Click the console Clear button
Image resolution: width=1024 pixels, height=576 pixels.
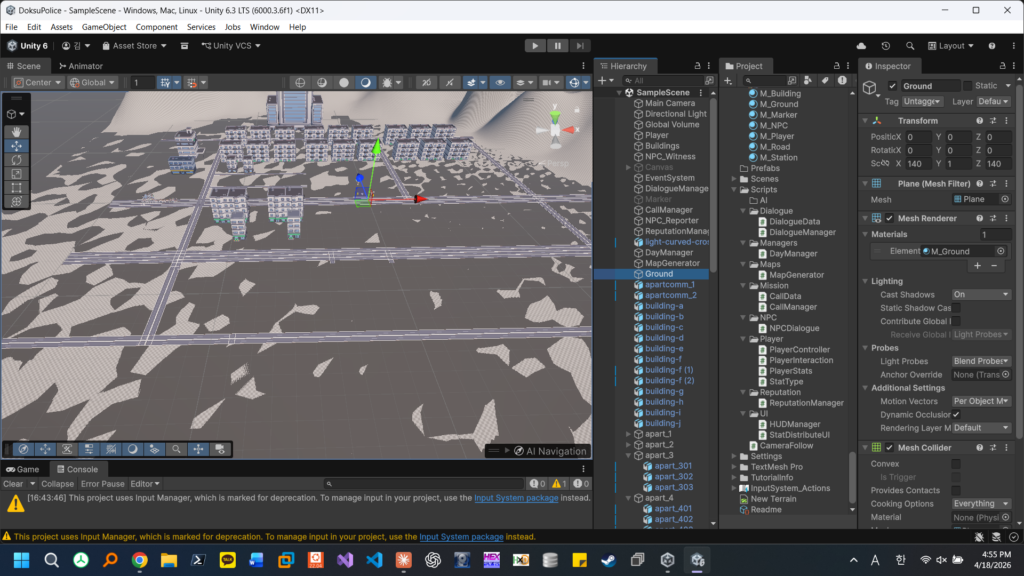(x=13, y=484)
